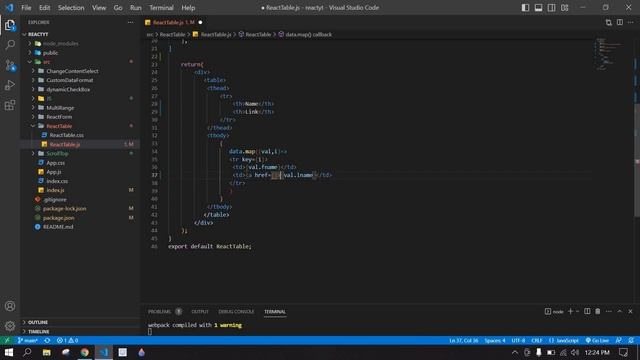Open the notifications bell in status bar
This screenshot has height=360, width=640.
coord(631,340)
